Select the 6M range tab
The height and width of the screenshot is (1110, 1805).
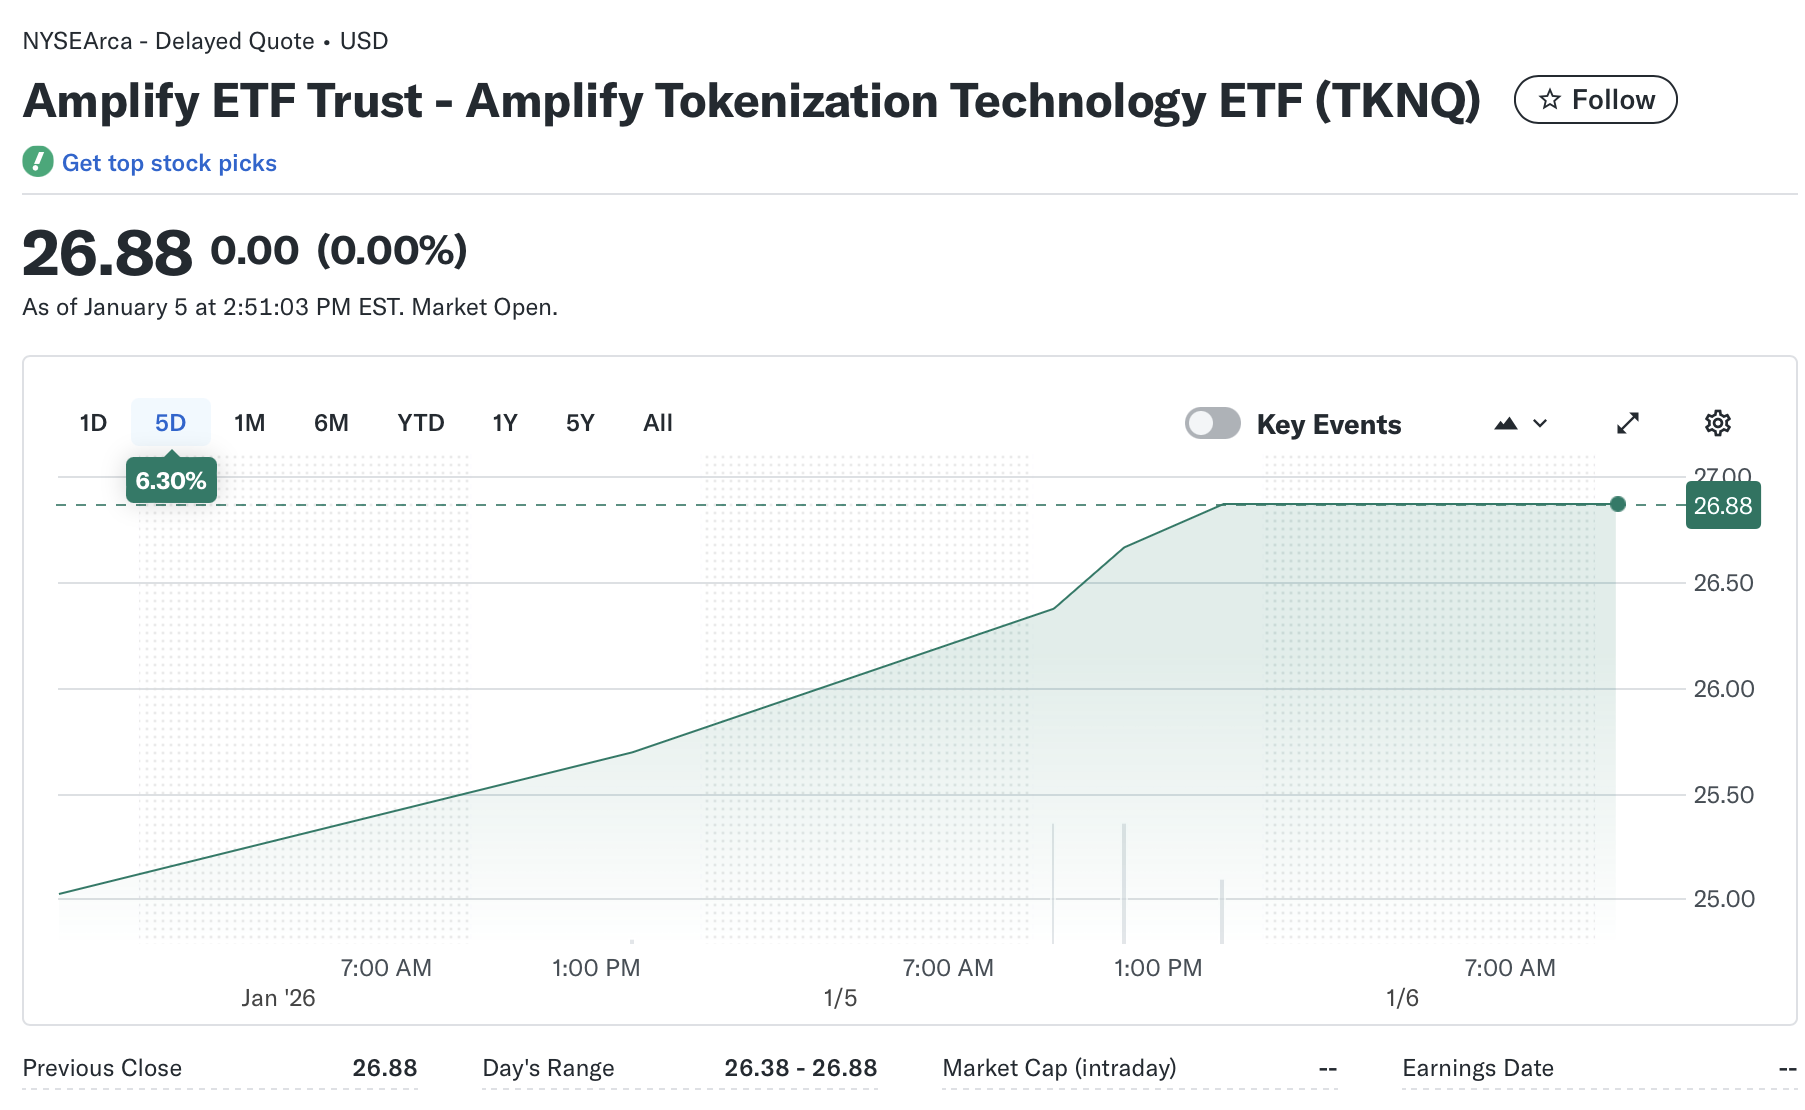(331, 423)
